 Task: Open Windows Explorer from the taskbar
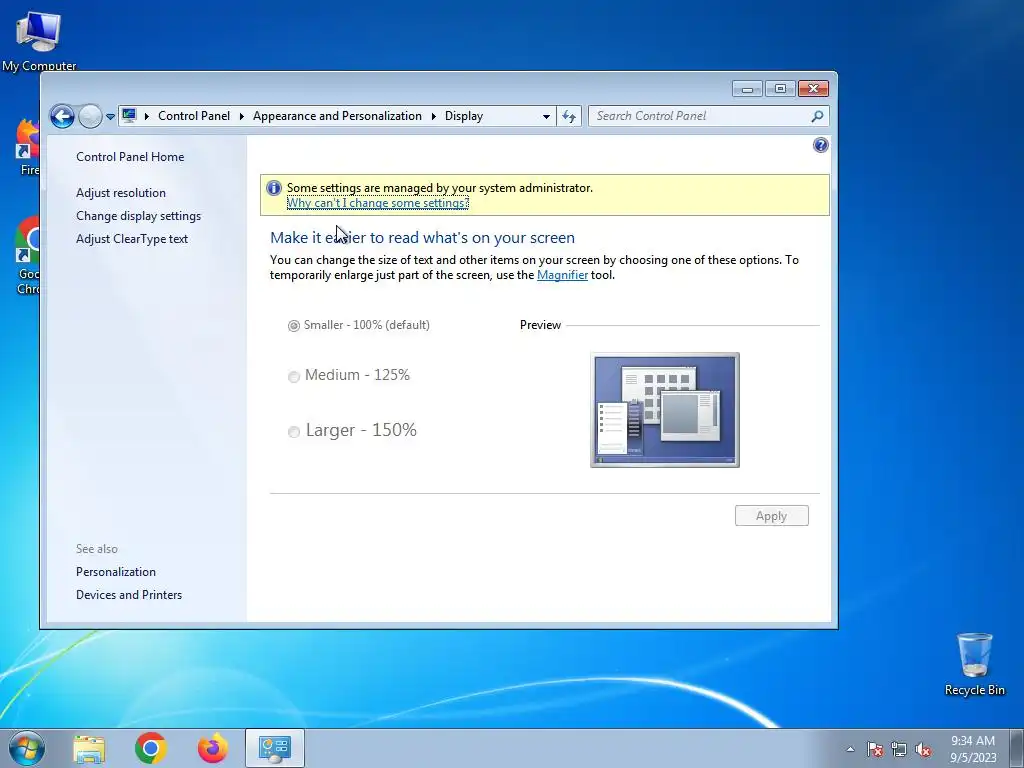(x=89, y=748)
